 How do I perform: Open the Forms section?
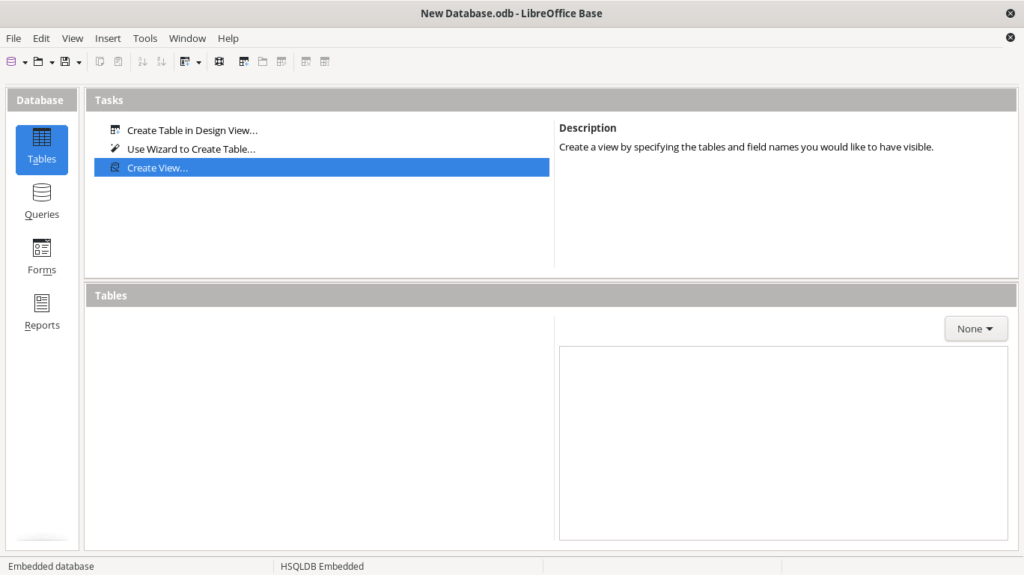click(x=42, y=256)
